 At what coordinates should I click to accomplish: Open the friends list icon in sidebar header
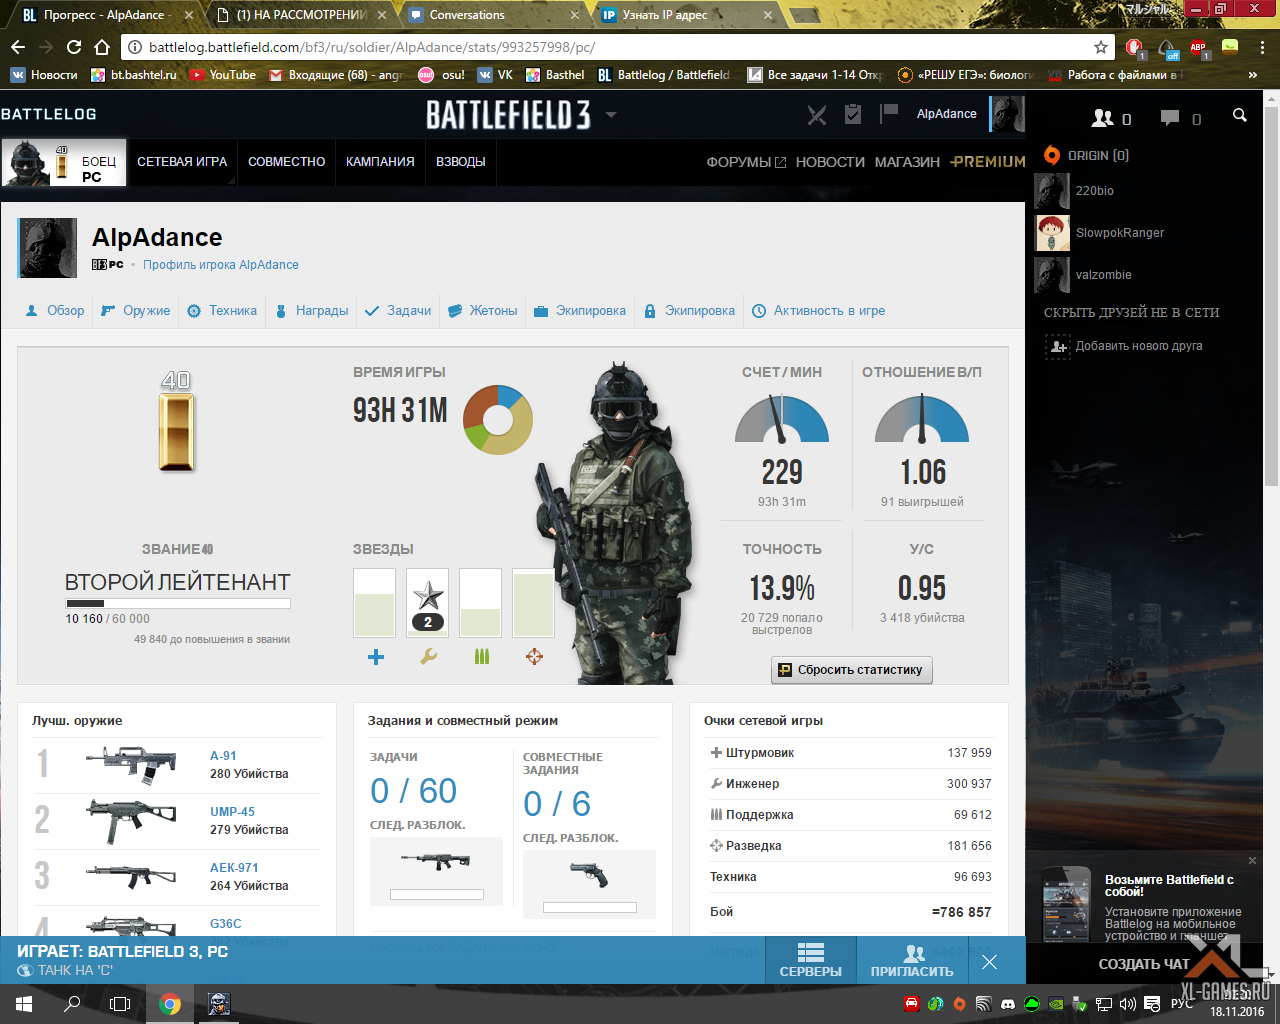[x=1102, y=118]
